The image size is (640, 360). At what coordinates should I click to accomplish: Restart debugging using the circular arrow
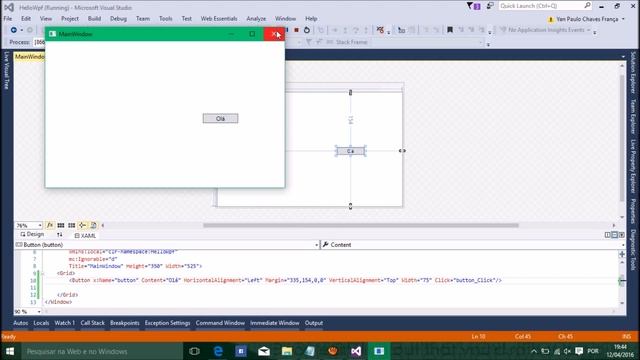(307, 30)
